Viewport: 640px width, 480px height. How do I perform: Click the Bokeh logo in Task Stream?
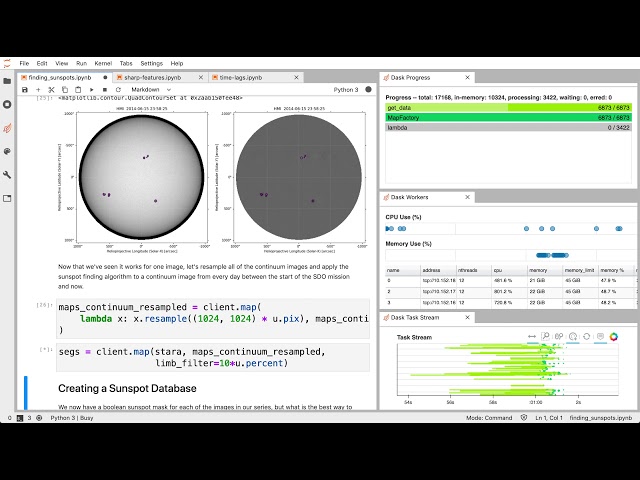(613, 336)
